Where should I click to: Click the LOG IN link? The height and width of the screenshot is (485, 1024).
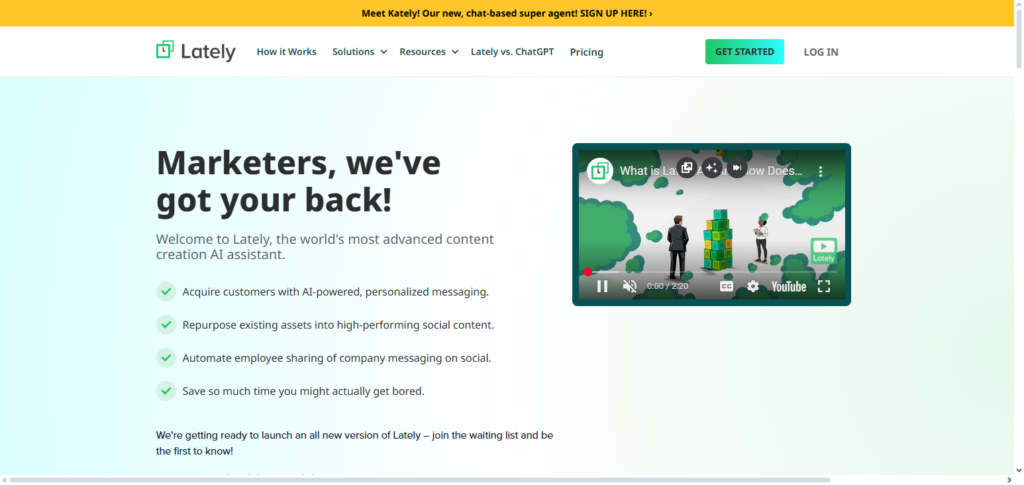click(x=821, y=52)
